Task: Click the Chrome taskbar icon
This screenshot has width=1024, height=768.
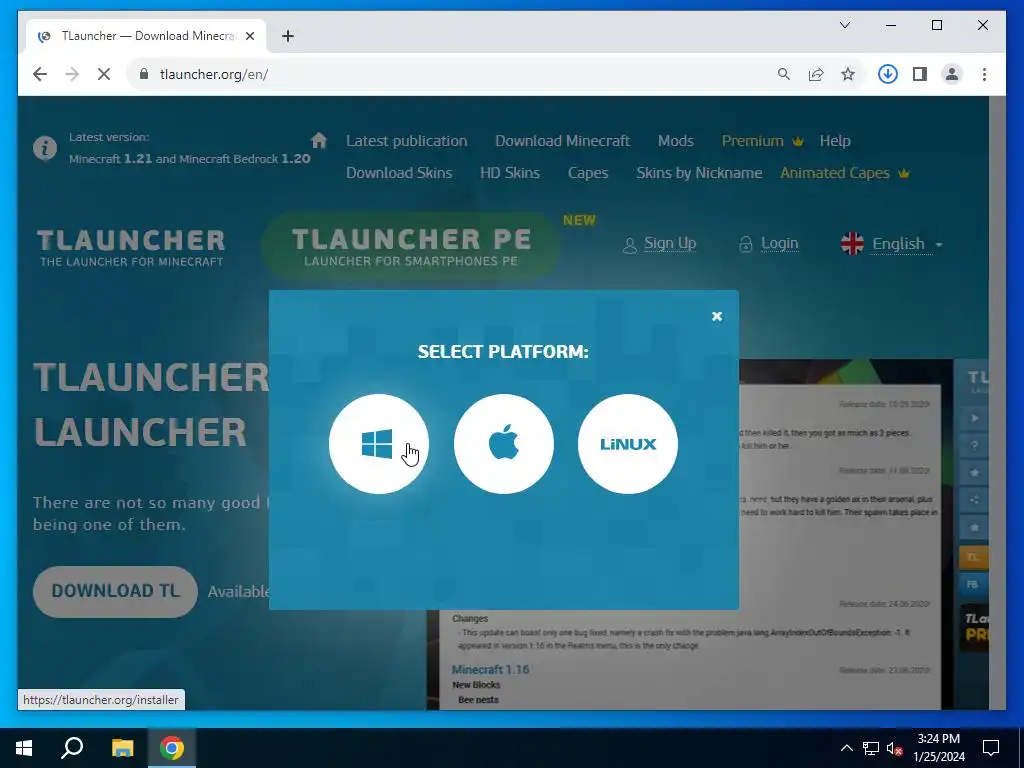Action: pos(172,748)
